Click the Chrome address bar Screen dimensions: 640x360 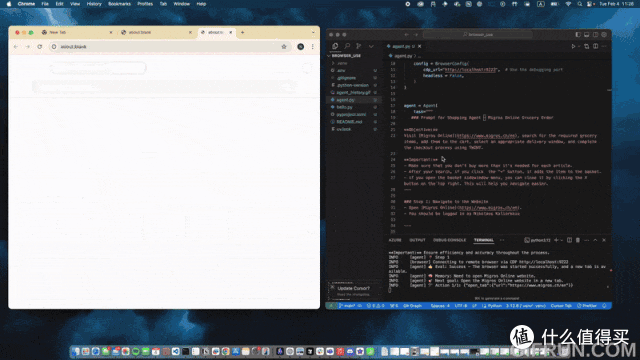(167, 47)
